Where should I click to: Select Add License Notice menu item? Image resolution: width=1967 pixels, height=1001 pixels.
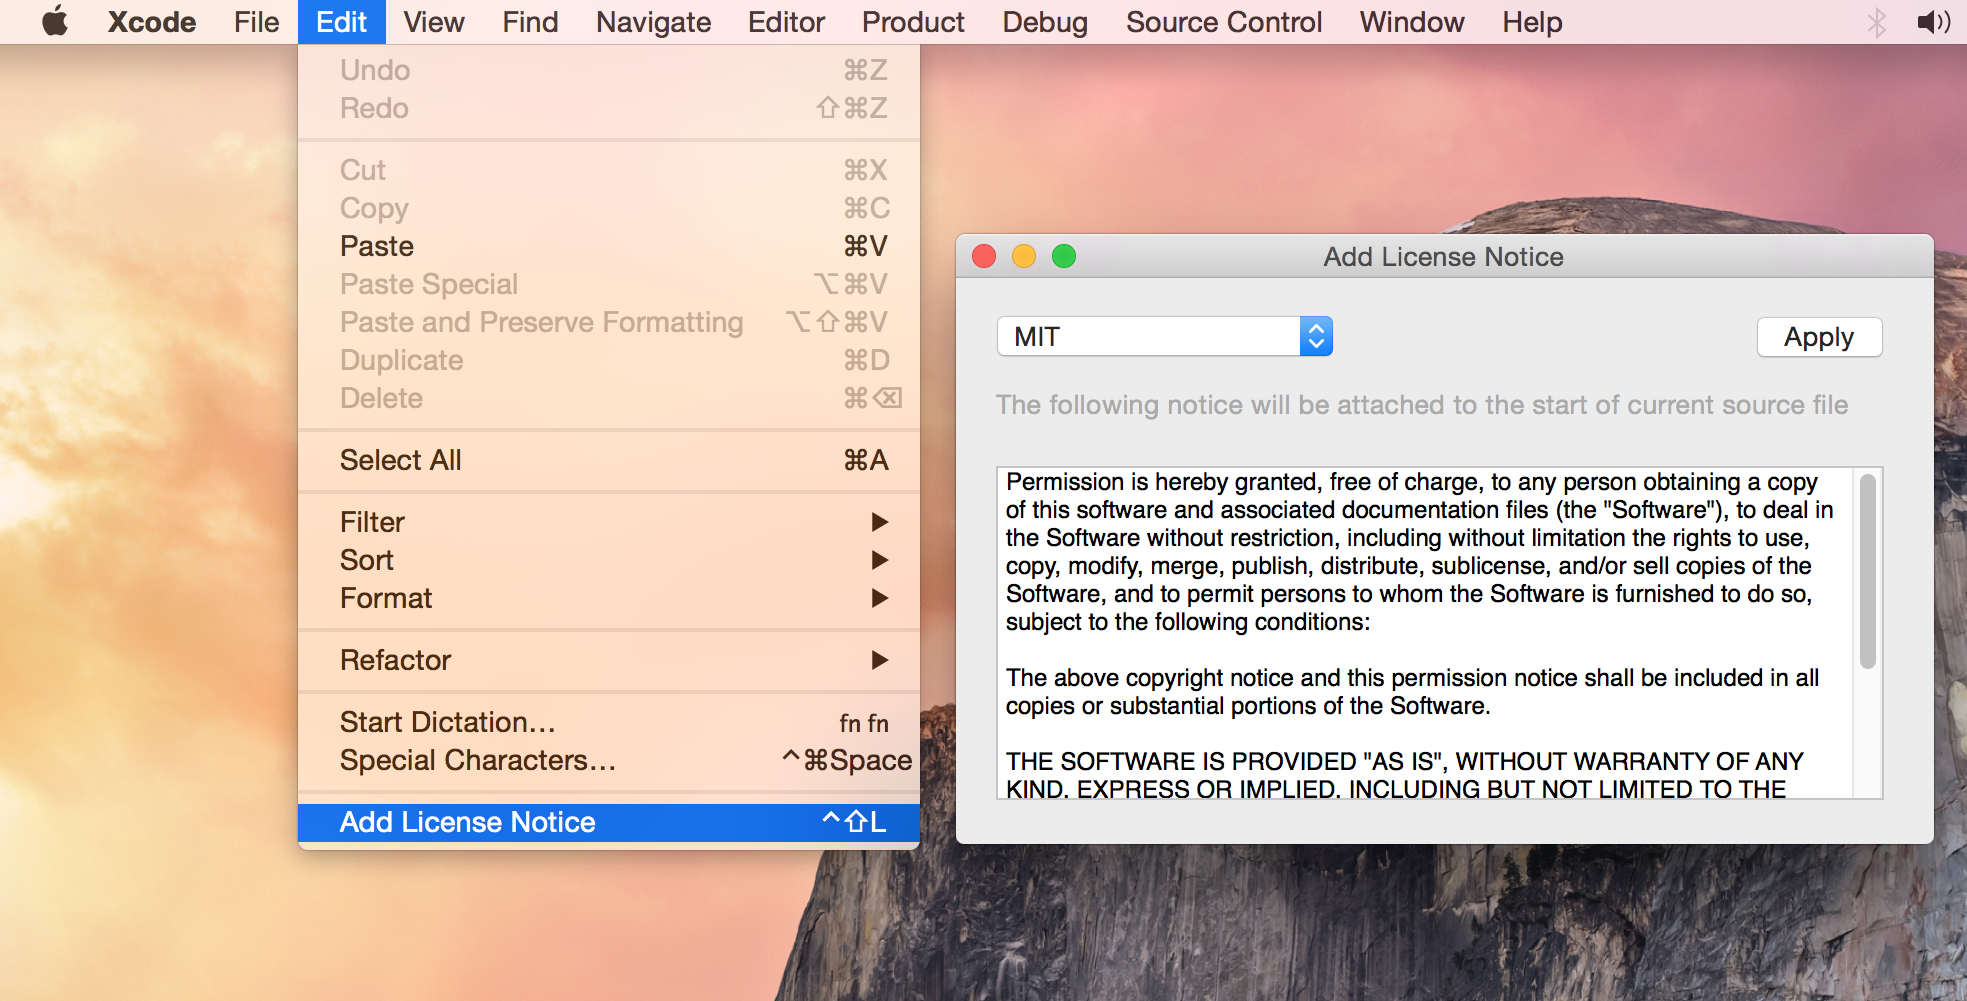click(x=609, y=822)
